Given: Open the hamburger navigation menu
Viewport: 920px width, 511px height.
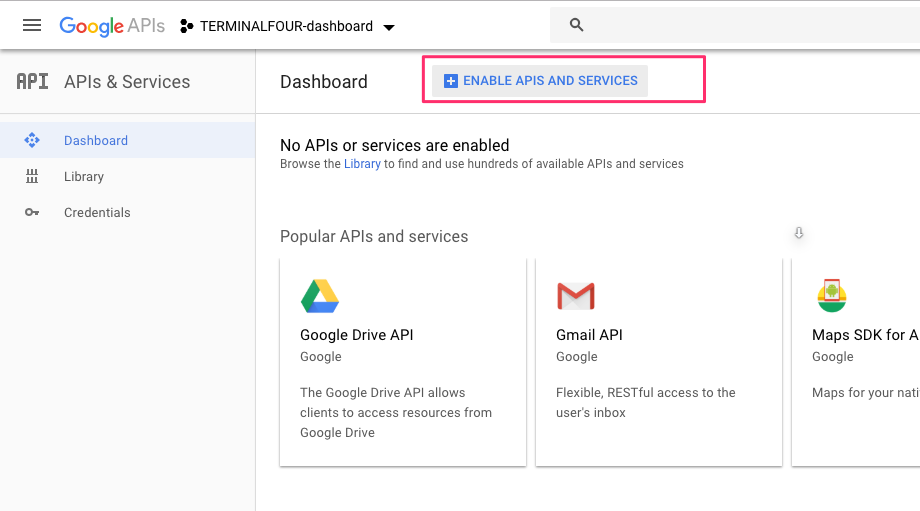Looking at the screenshot, I should pos(32,25).
